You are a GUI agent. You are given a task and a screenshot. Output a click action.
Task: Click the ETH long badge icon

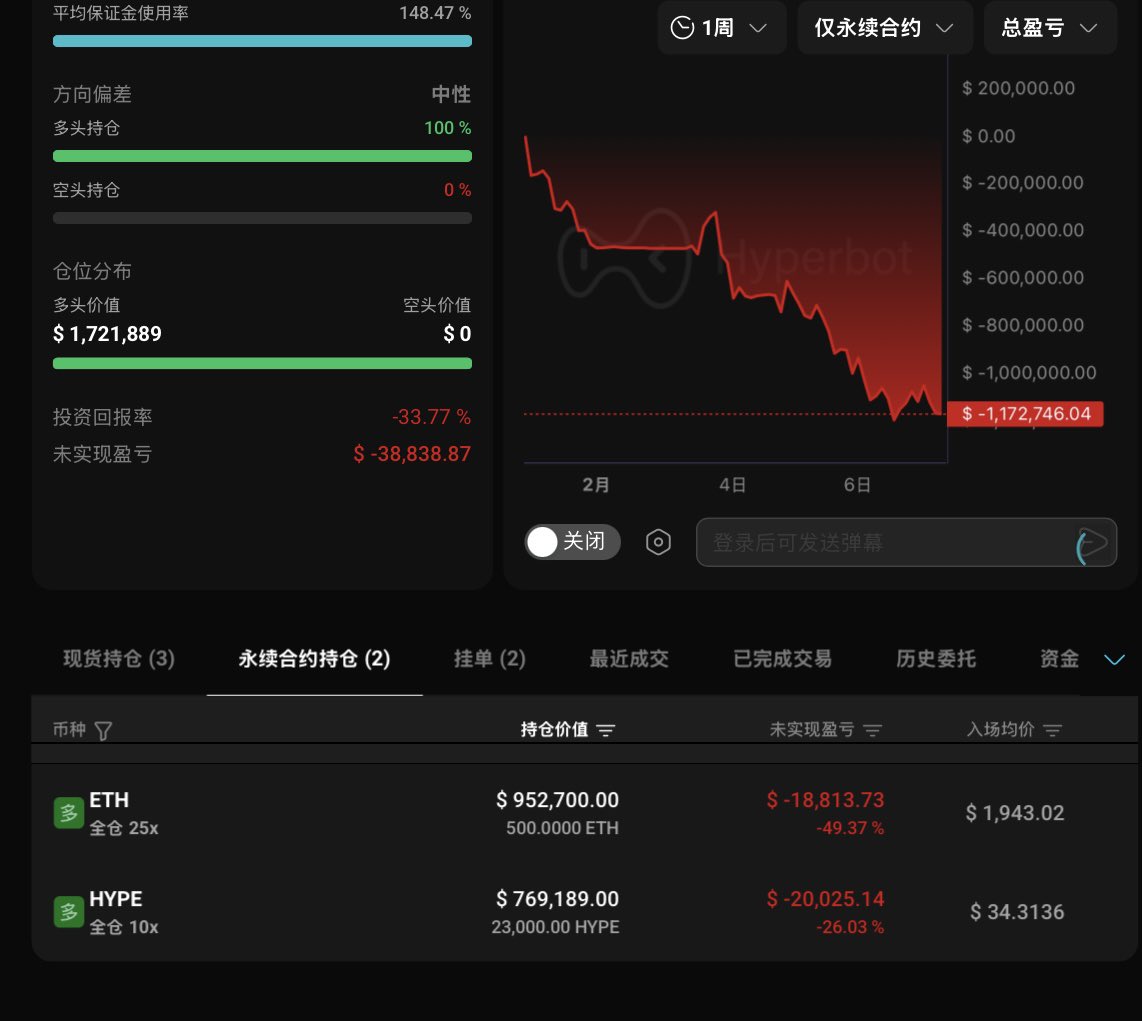point(68,813)
